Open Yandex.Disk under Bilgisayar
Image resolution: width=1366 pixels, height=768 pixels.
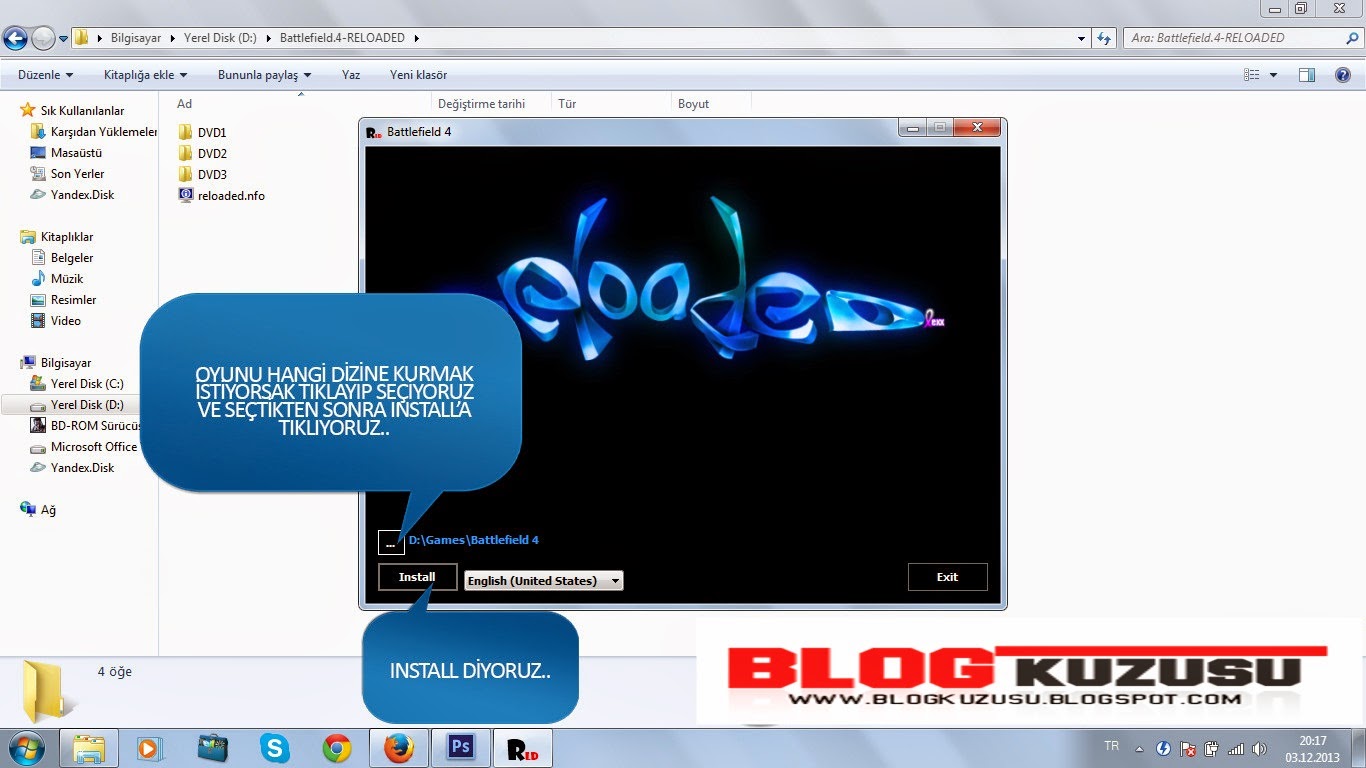(72, 468)
